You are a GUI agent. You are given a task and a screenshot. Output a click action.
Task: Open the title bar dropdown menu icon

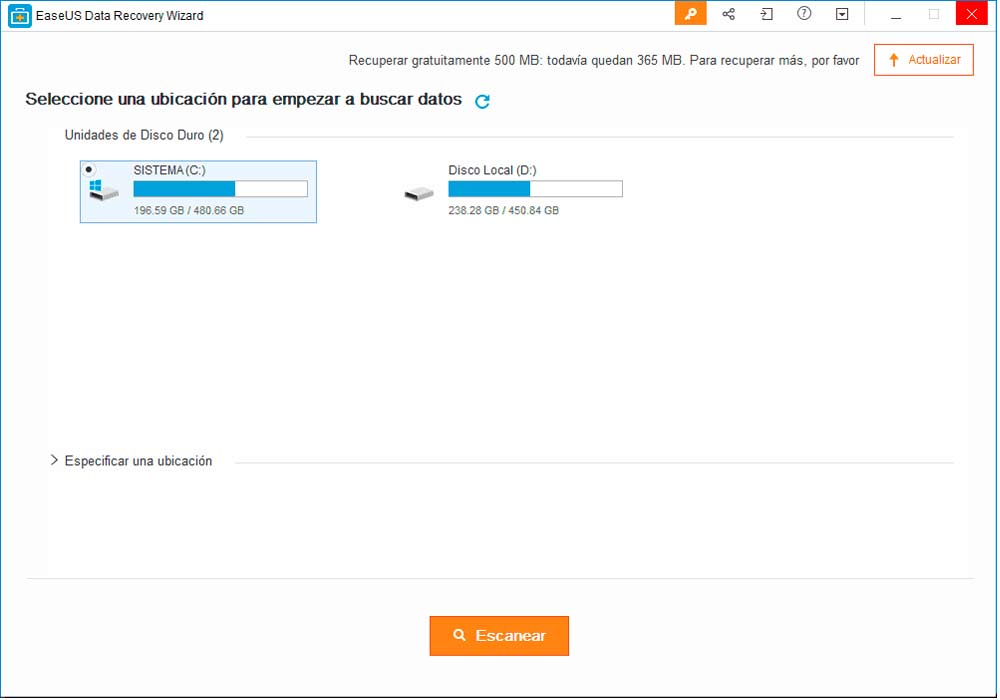pyautogui.click(x=844, y=14)
